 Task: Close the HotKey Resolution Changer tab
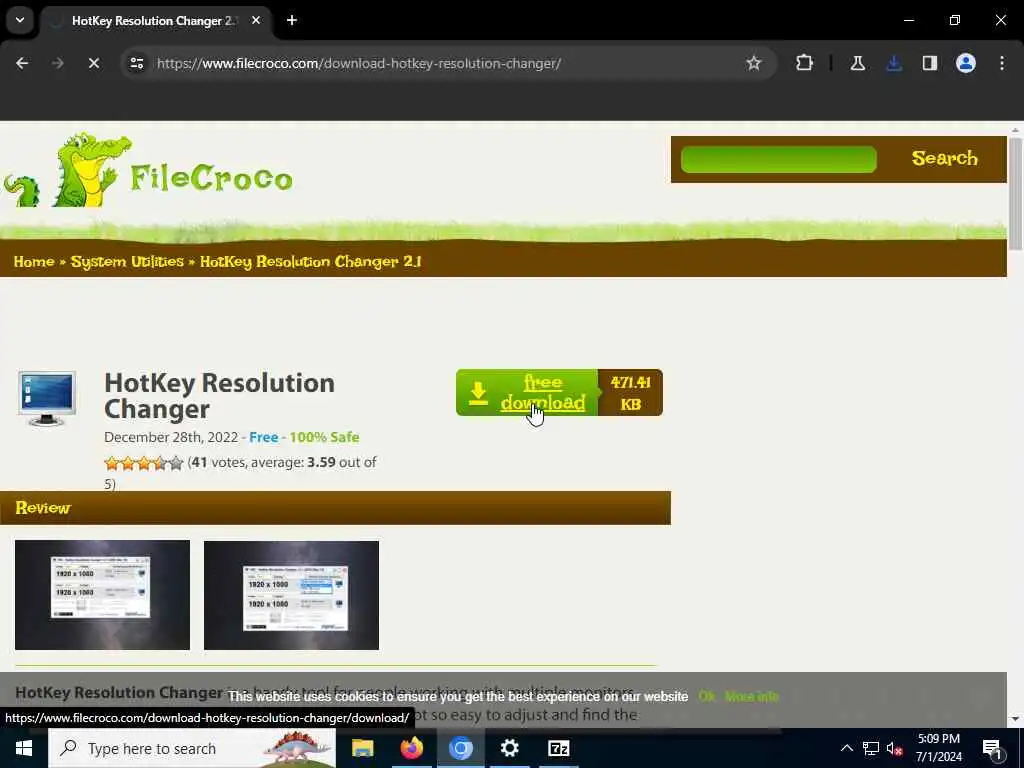tap(256, 20)
